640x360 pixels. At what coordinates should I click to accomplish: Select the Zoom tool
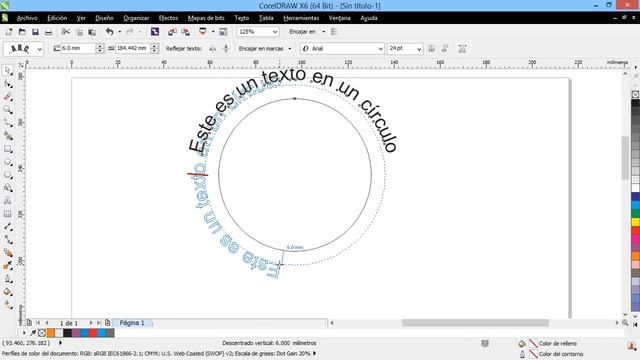[x=7, y=109]
